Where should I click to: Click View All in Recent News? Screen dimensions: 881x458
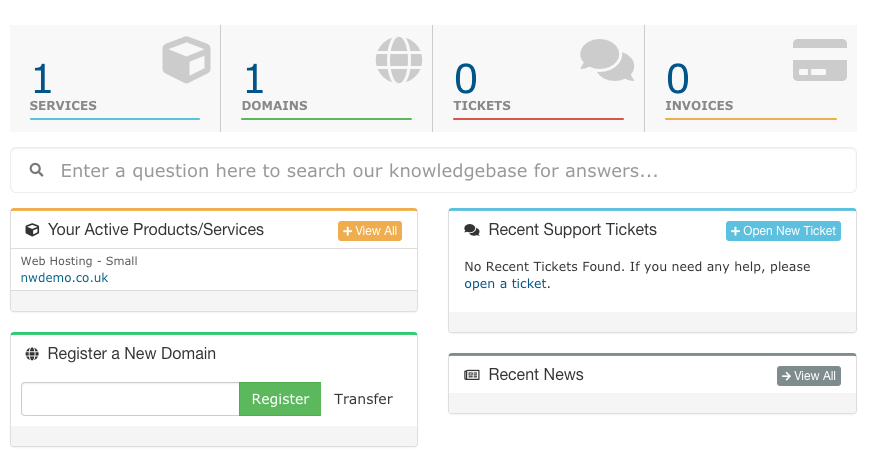(809, 376)
